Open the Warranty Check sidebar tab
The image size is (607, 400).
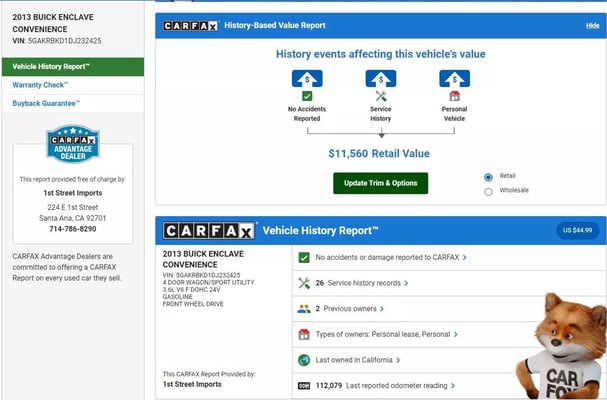[73, 85]
